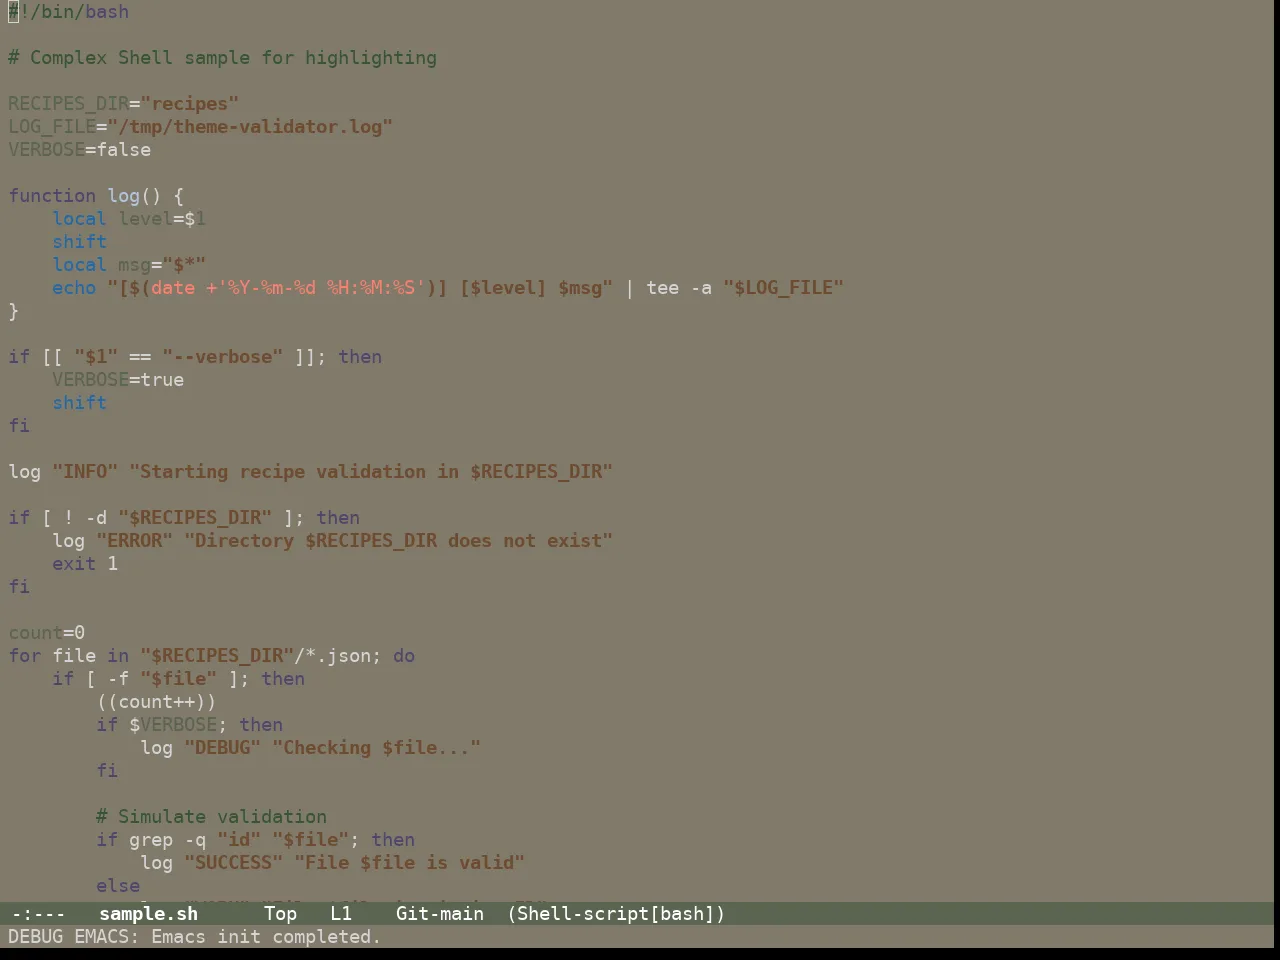Click the 'File $file is valid' string

(409, 863)
